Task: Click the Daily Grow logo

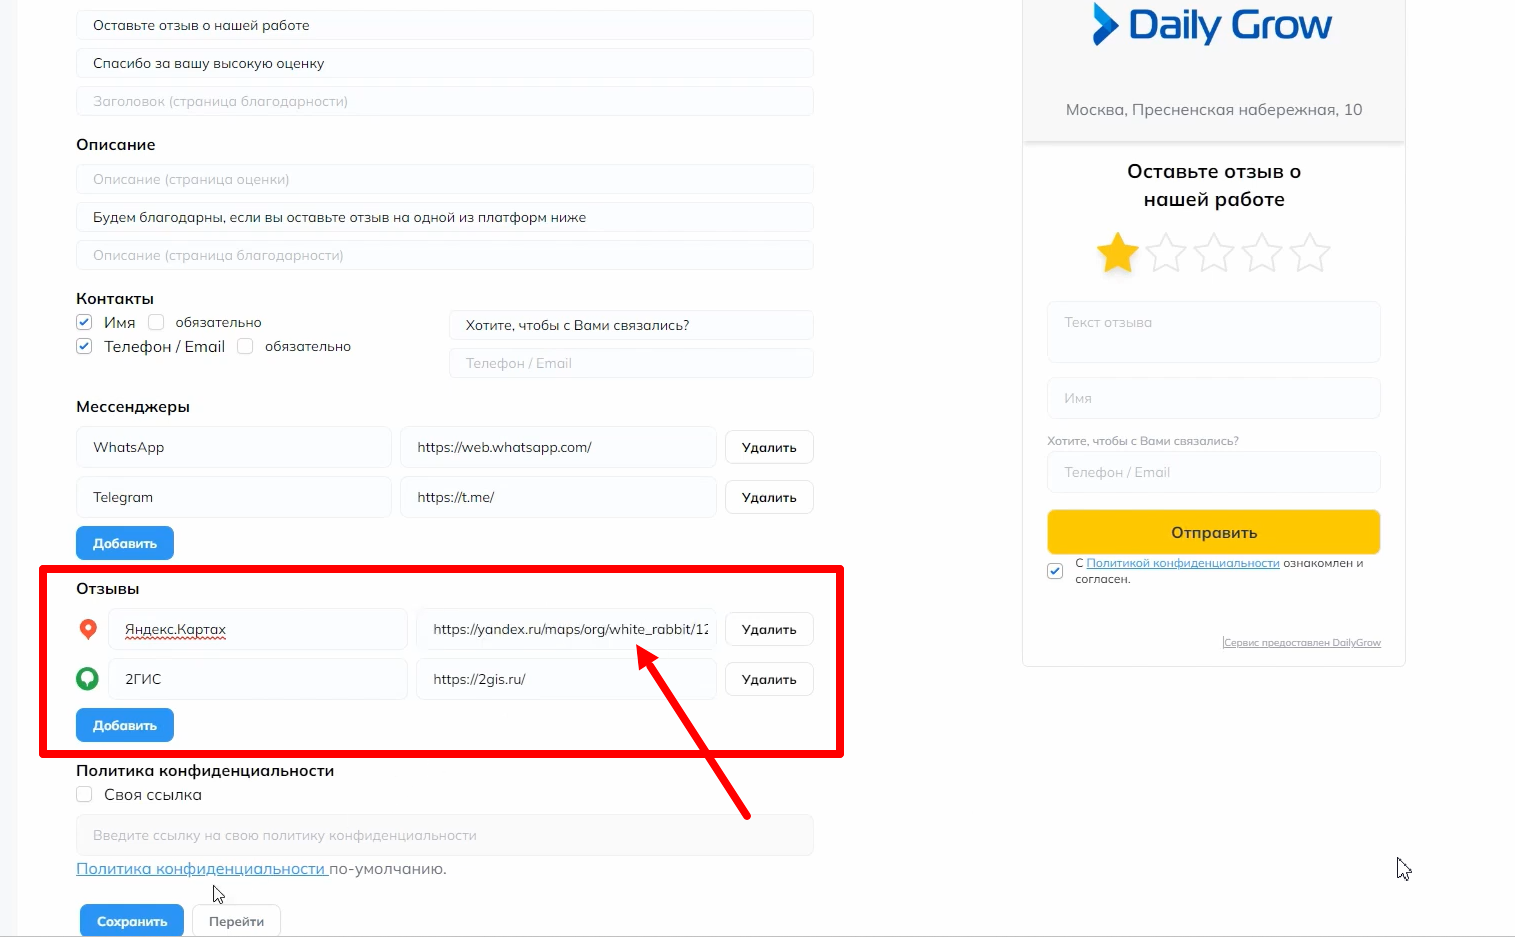Action: (x=1212, y=25)
